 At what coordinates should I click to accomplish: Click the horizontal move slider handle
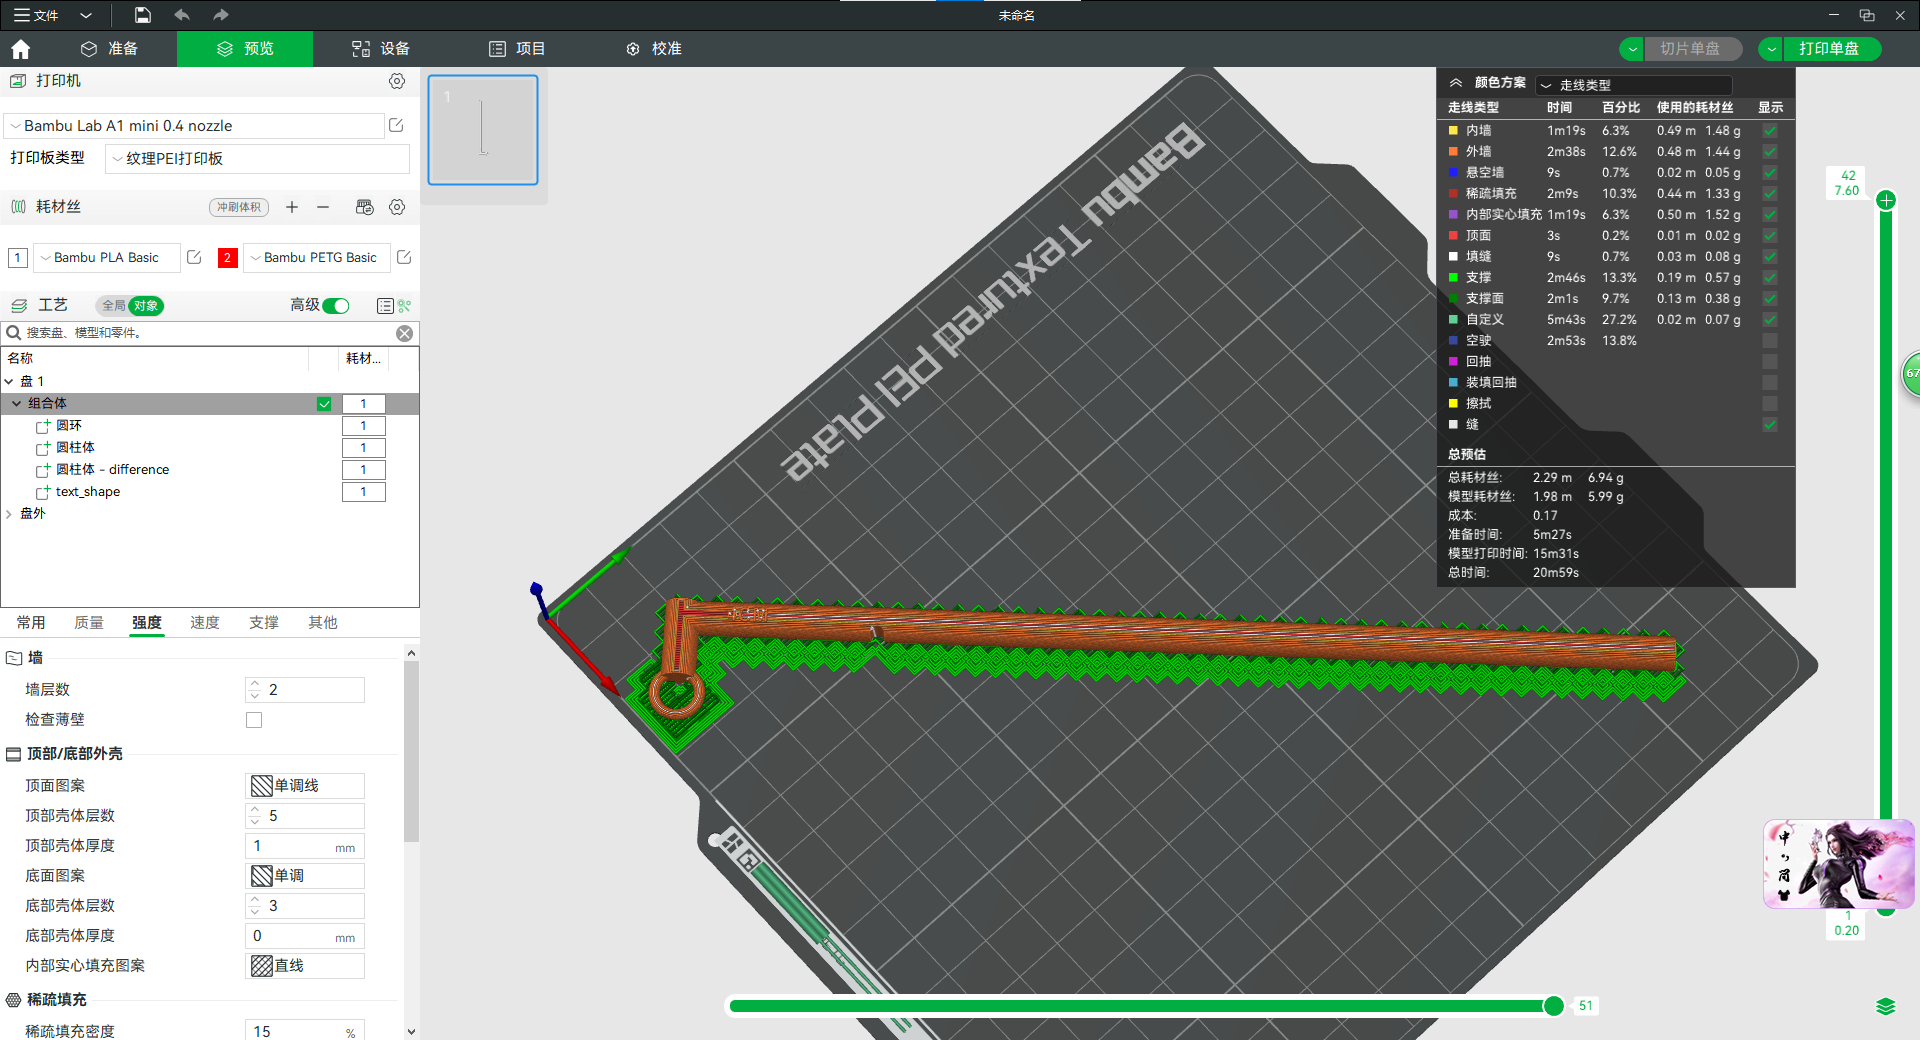pos(1553,1006)
